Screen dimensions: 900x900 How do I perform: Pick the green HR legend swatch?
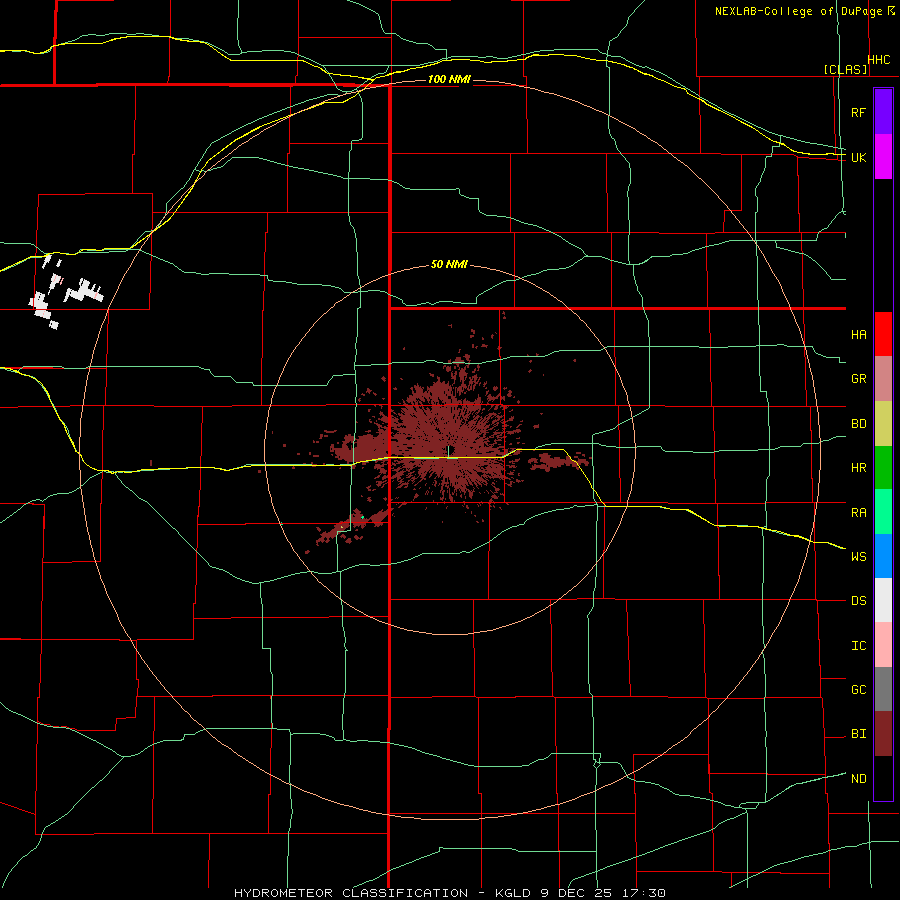[883, 467]
